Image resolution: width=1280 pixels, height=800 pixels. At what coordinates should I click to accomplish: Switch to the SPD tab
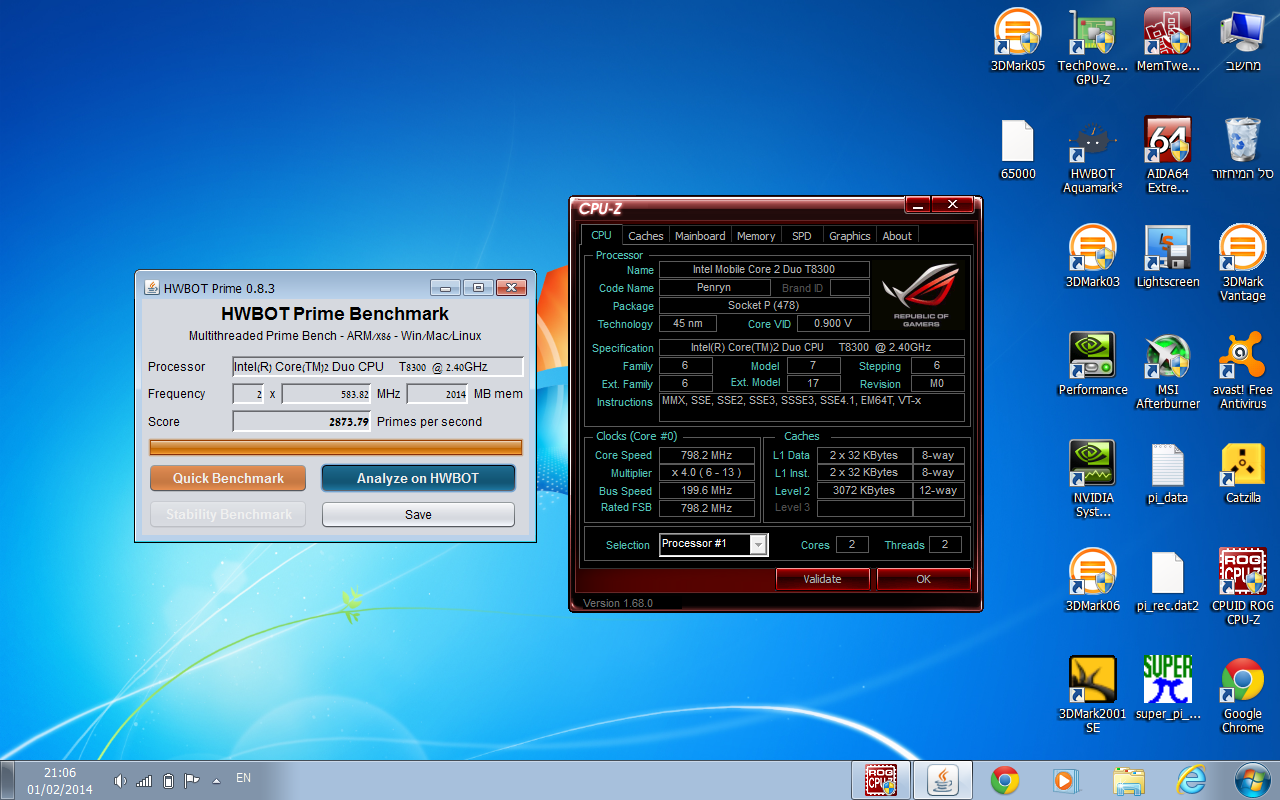(x=802, y=236)
